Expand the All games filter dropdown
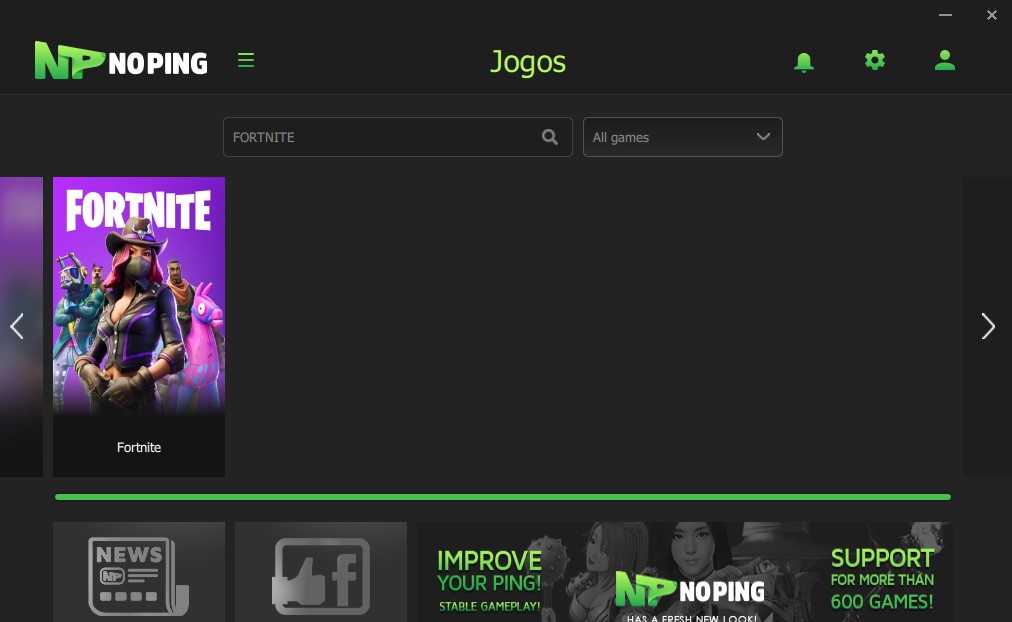The width and height of the screenshot is (1012, 622). pos(683,137)
